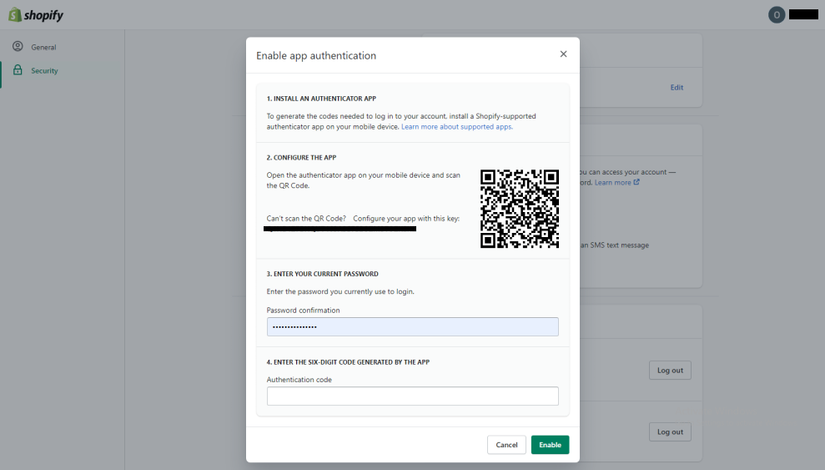Select General label in the left menu

pos(44,47)
